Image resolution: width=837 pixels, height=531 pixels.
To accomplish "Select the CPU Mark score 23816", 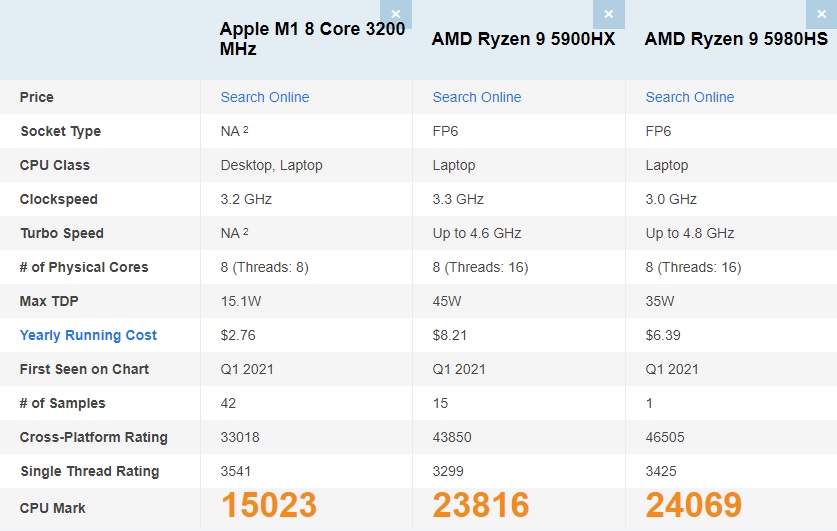I will [481, 505].
